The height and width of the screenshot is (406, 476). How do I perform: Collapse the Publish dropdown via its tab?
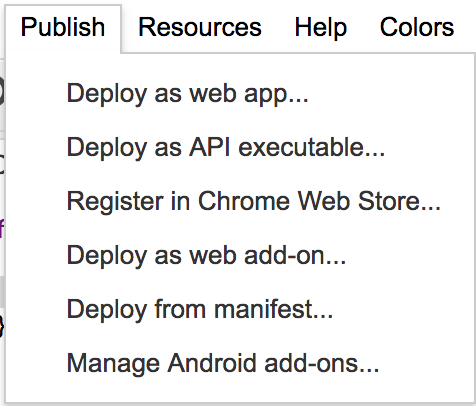[x=63, y=28]
